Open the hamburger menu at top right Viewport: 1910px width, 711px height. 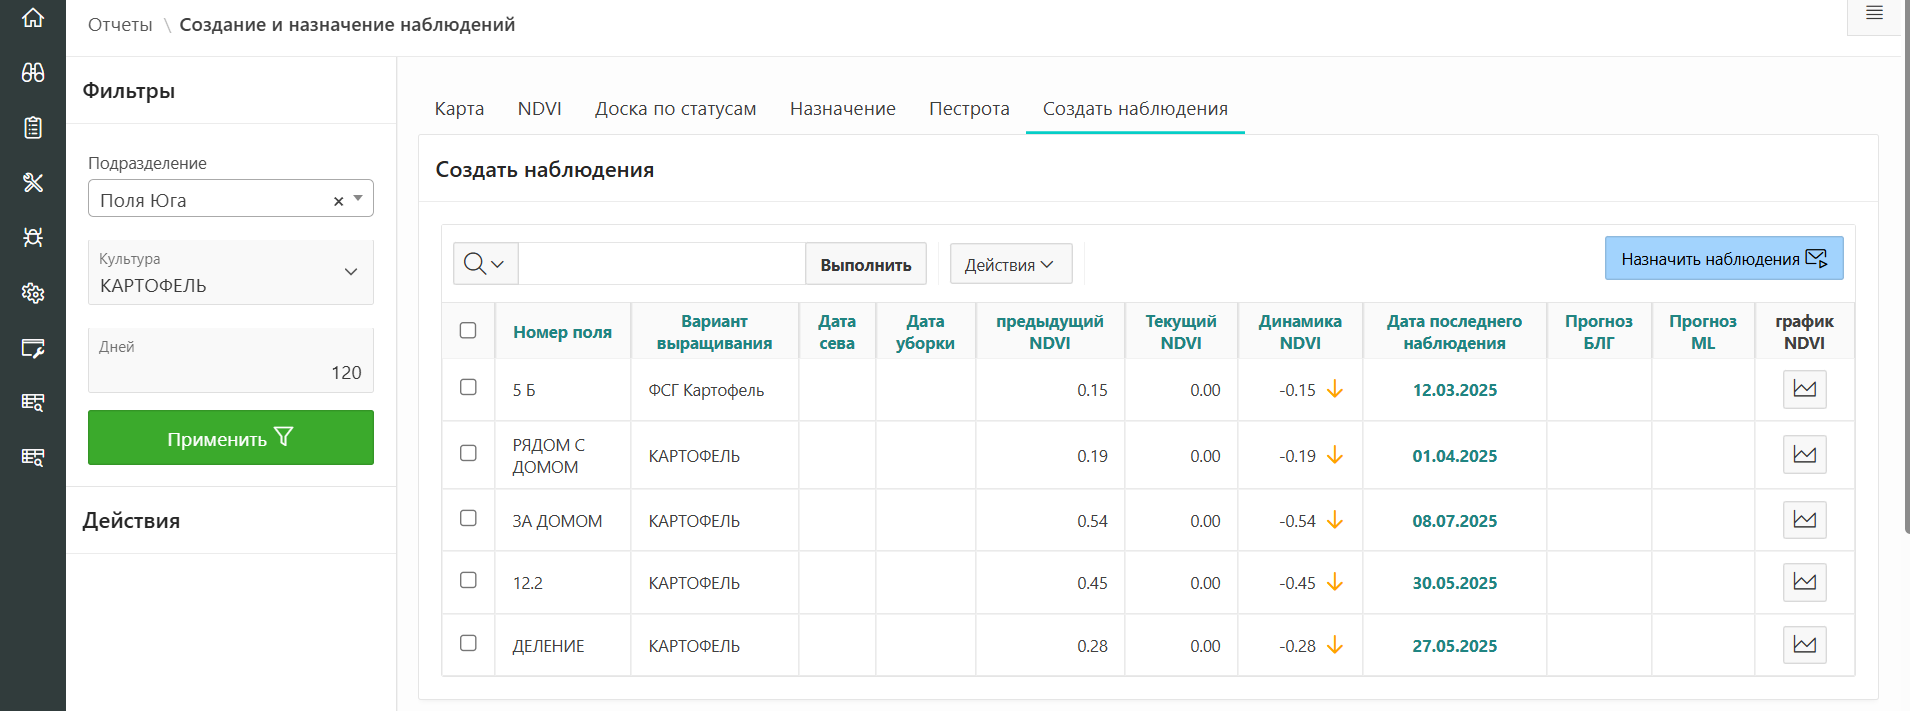(1874, 14)
